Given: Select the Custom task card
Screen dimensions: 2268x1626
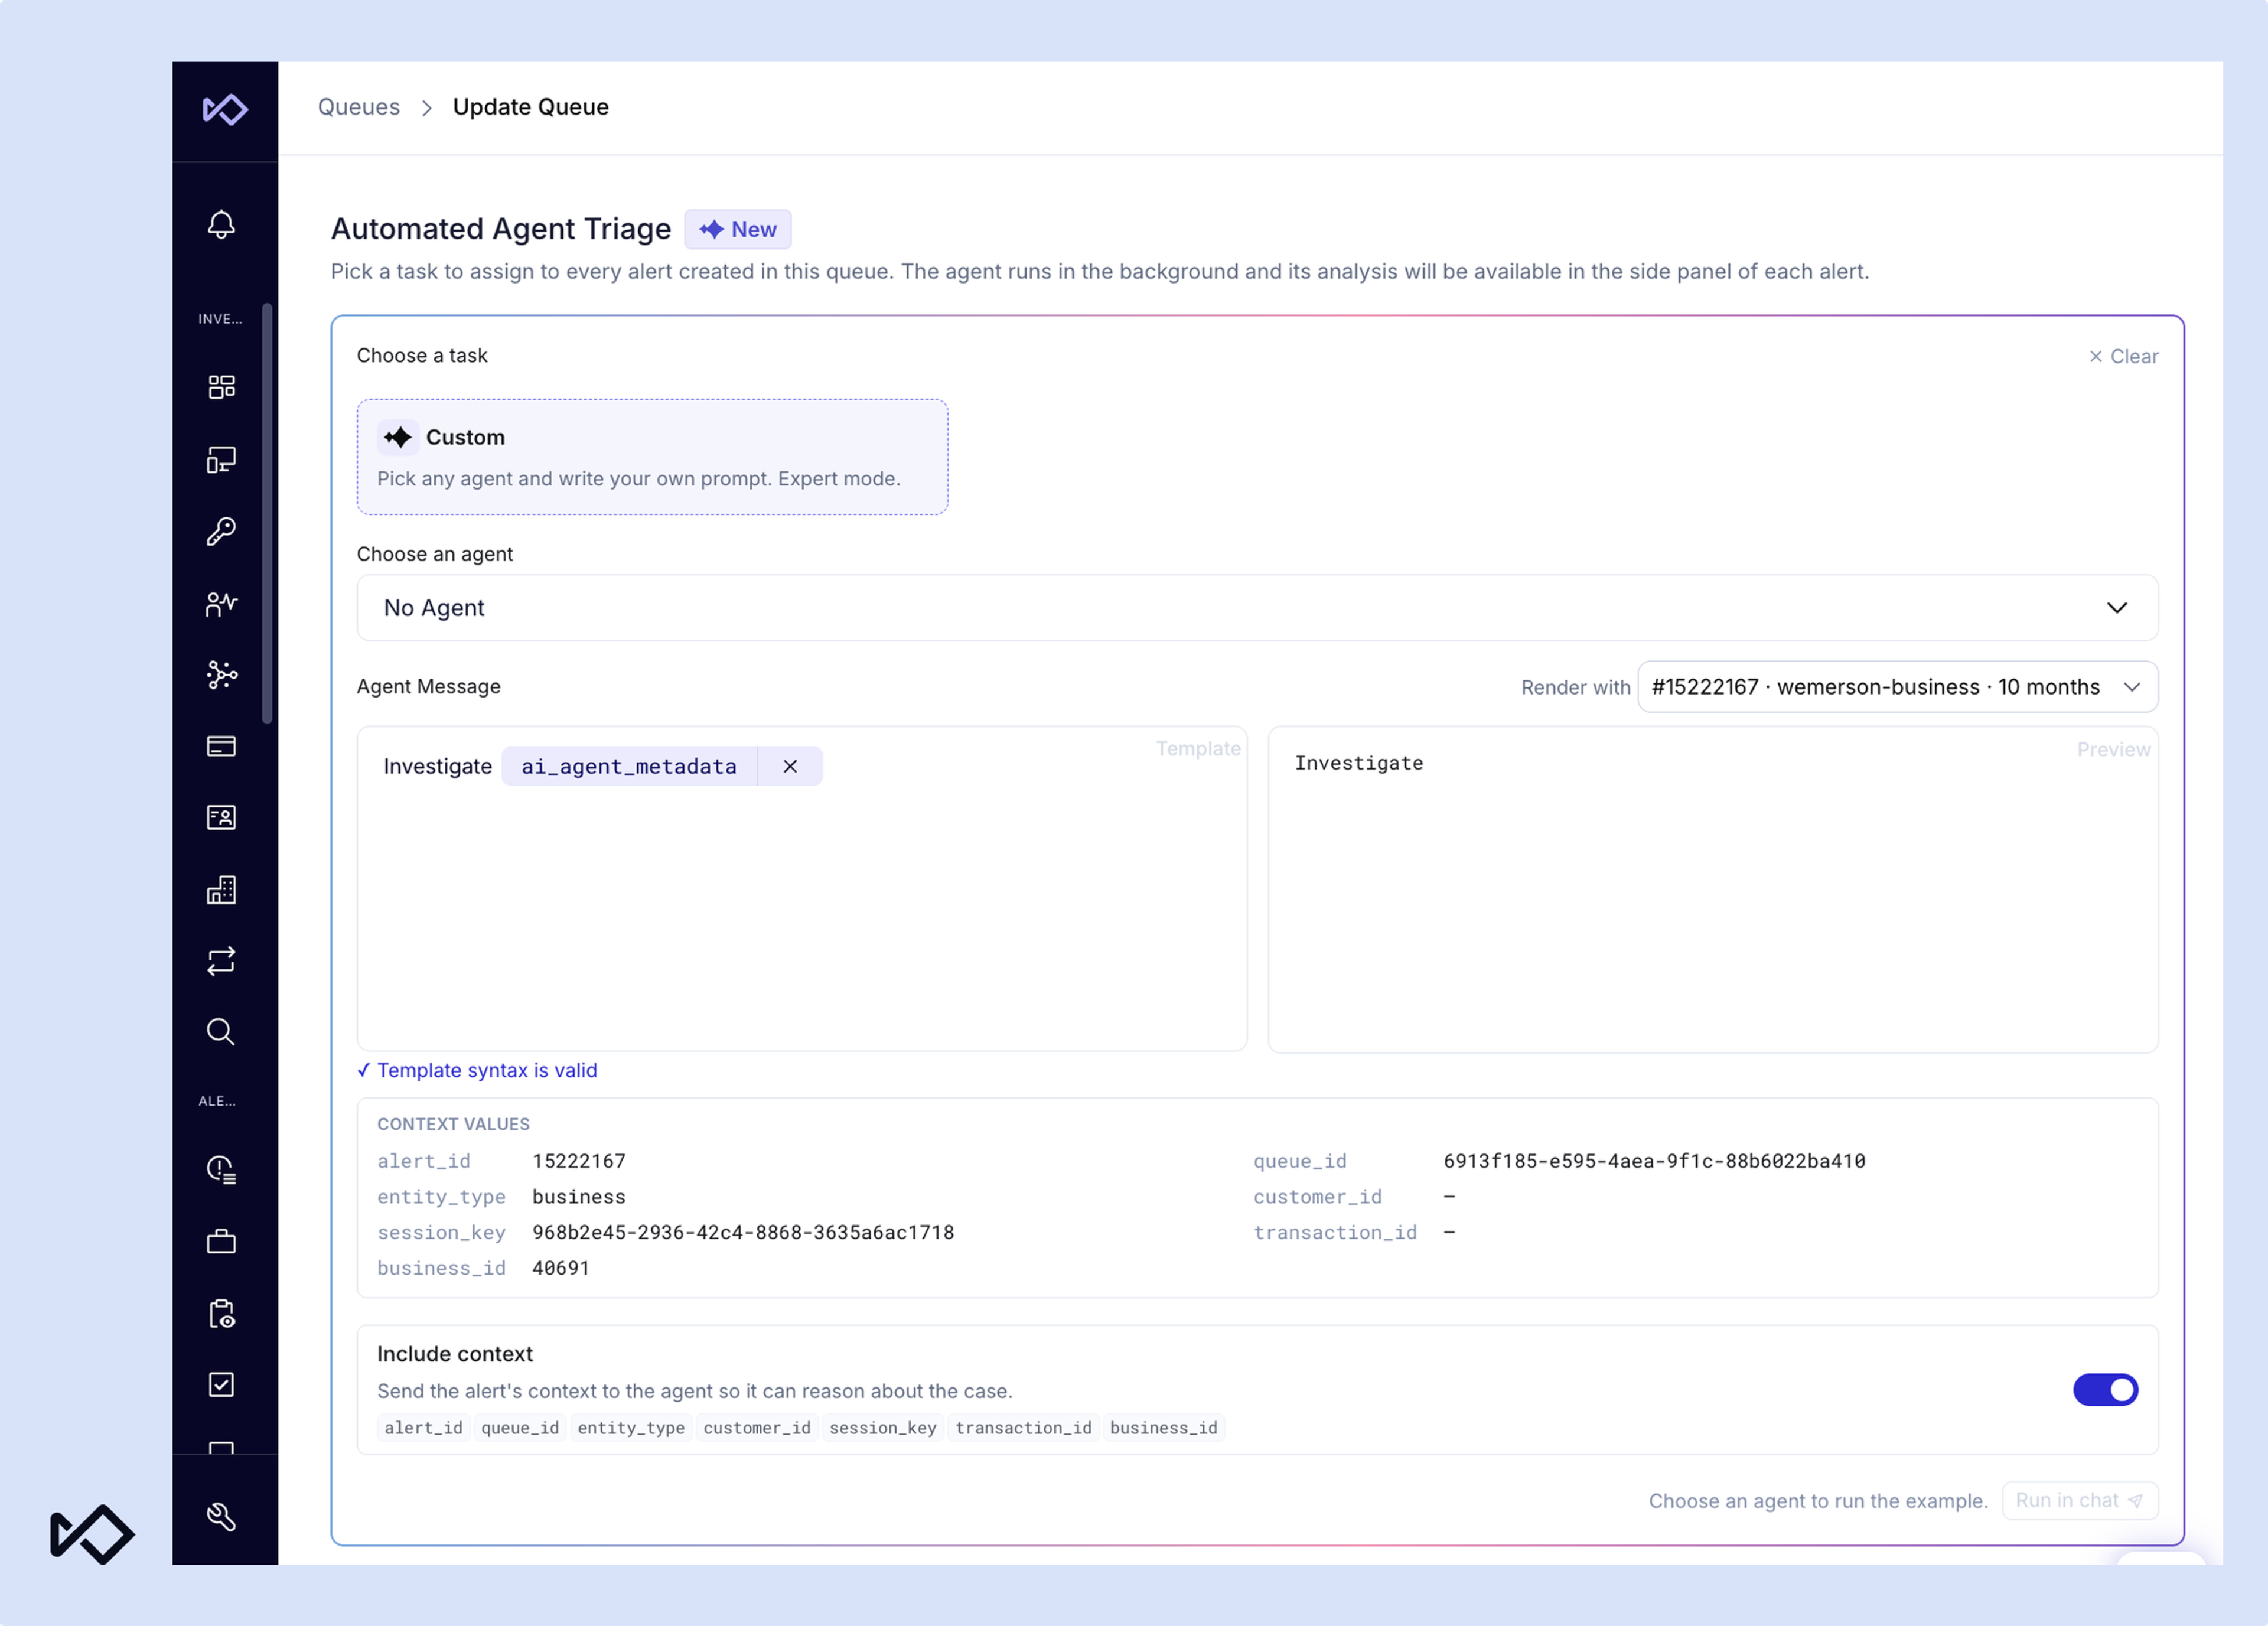Looking at the screenshot, I should click(x=652, y=457).
